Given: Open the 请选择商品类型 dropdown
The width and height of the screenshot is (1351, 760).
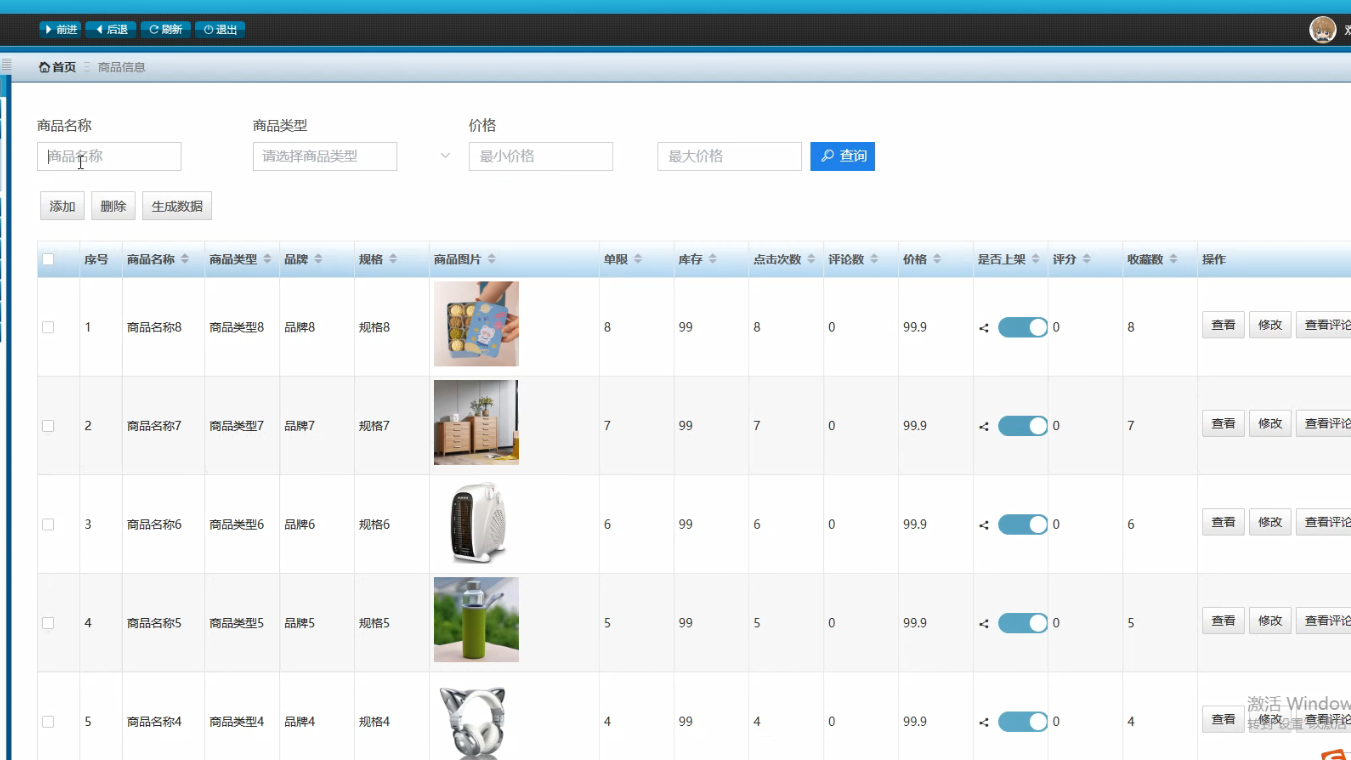Looking at the screenshot, I should click(325, 156).
